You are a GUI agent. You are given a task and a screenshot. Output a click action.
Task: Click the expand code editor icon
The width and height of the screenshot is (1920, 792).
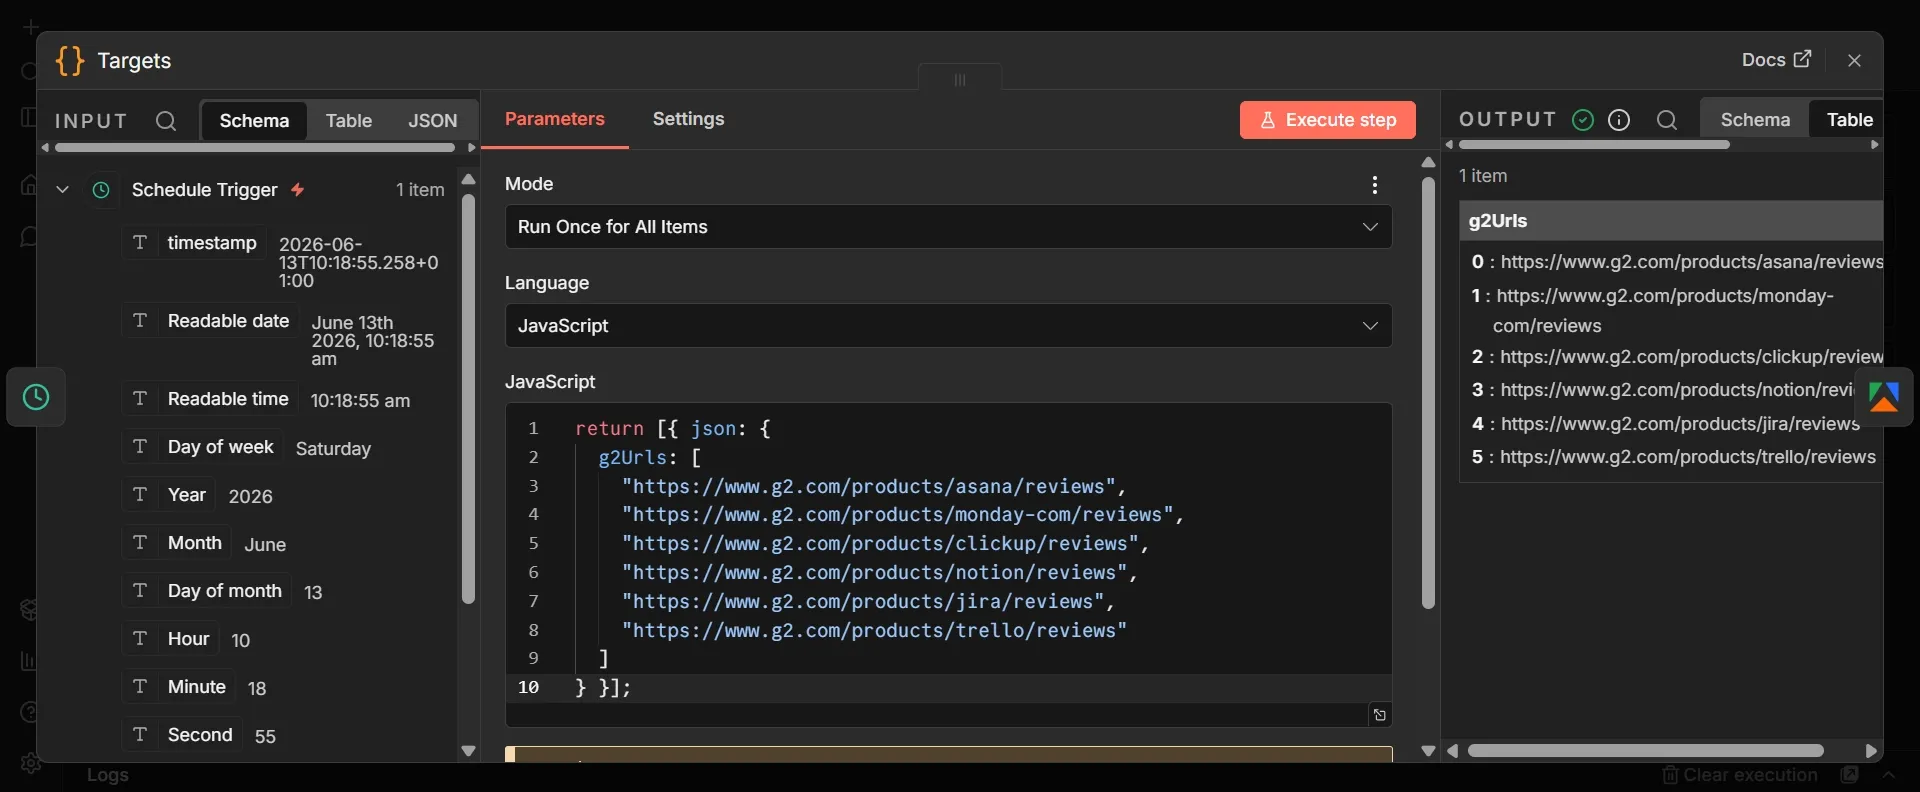coord(1380,714)
